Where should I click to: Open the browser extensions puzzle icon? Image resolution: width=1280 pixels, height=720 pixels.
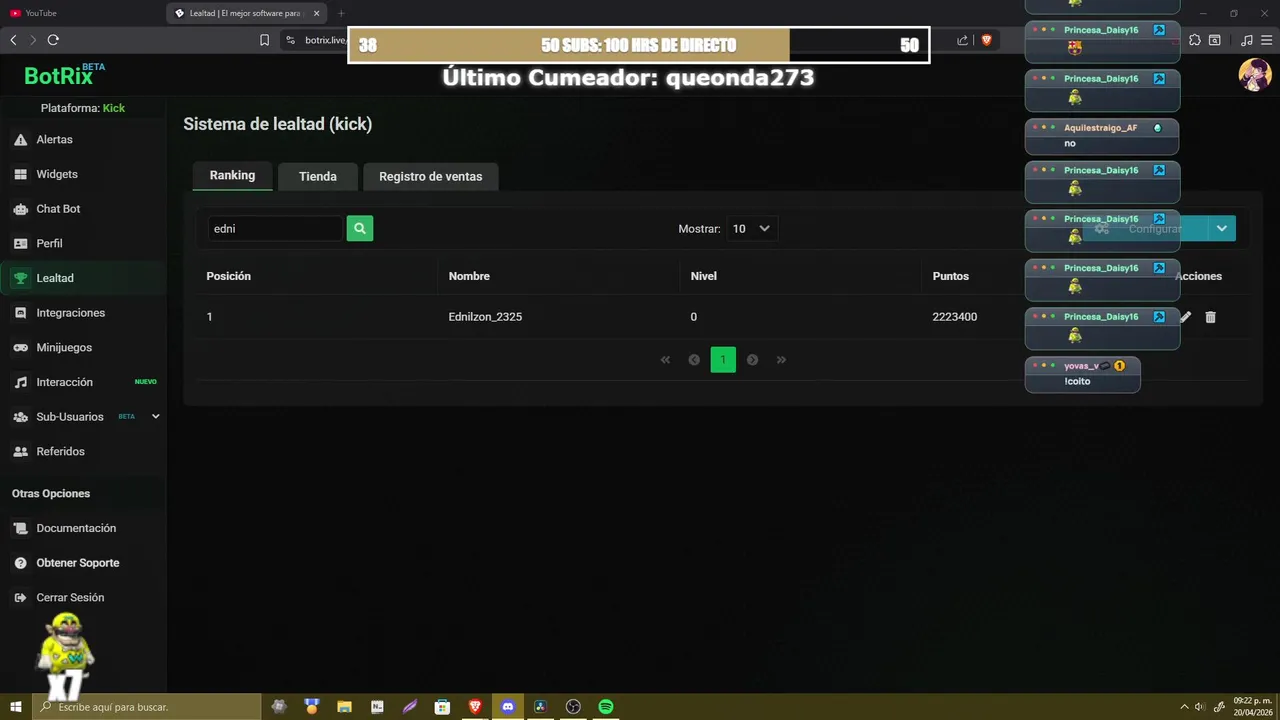[1194, 40]
